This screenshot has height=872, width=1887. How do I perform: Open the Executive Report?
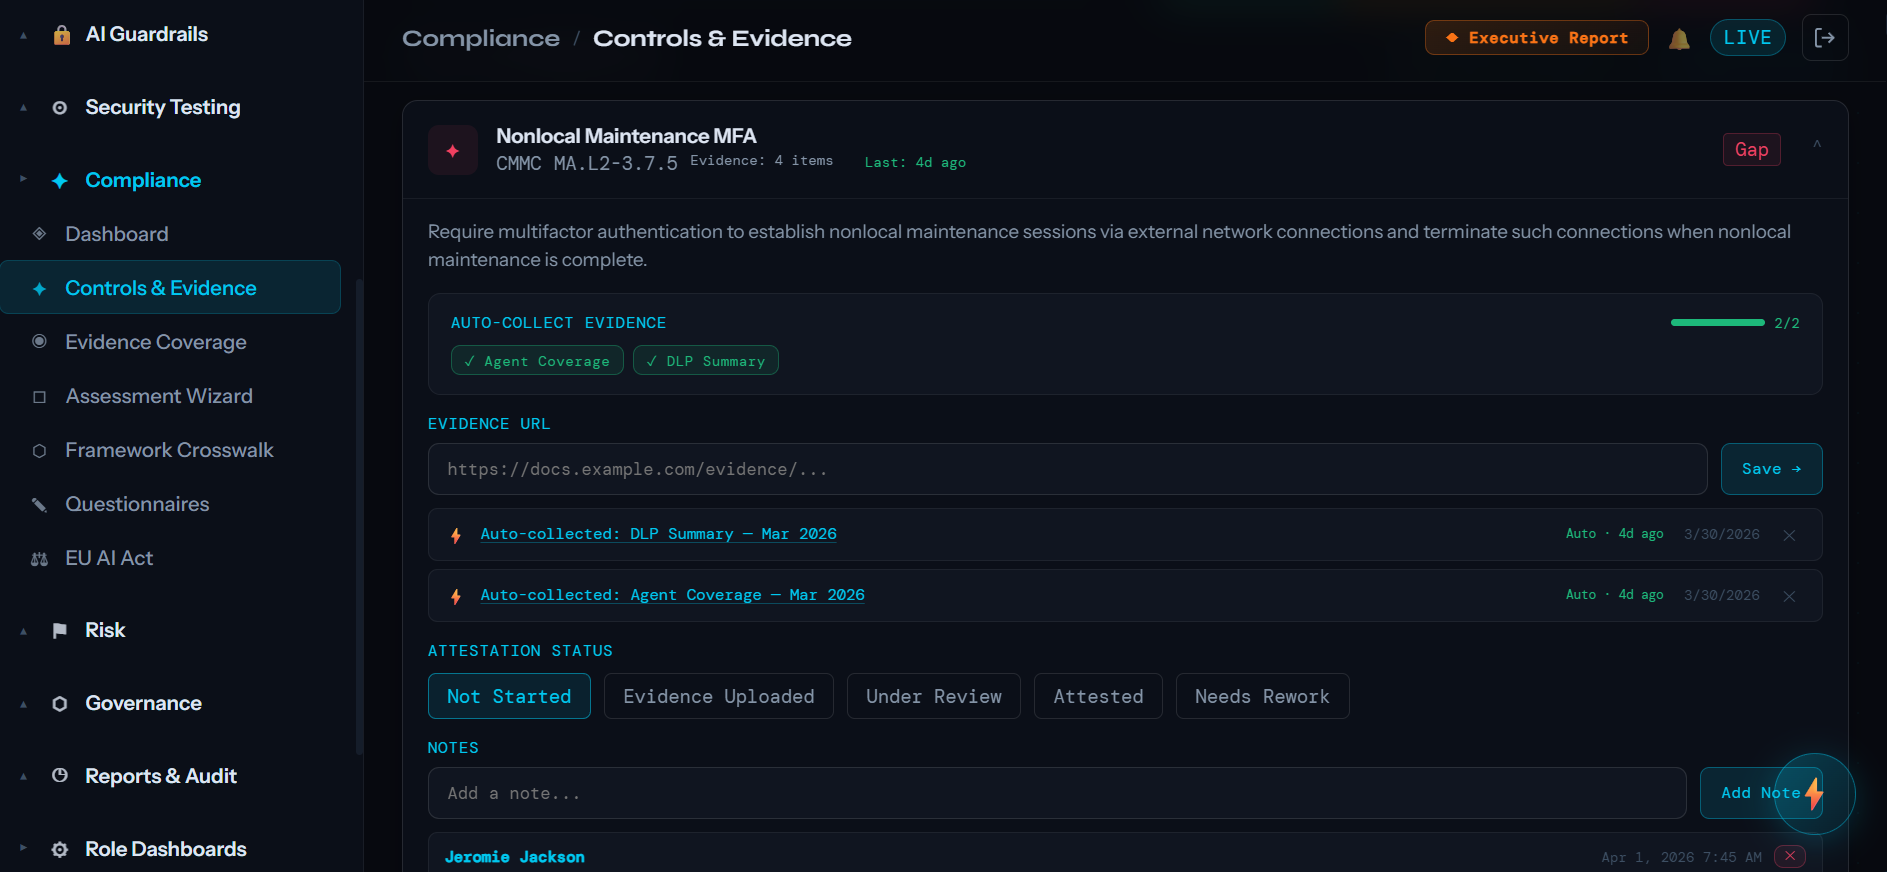1536,38
